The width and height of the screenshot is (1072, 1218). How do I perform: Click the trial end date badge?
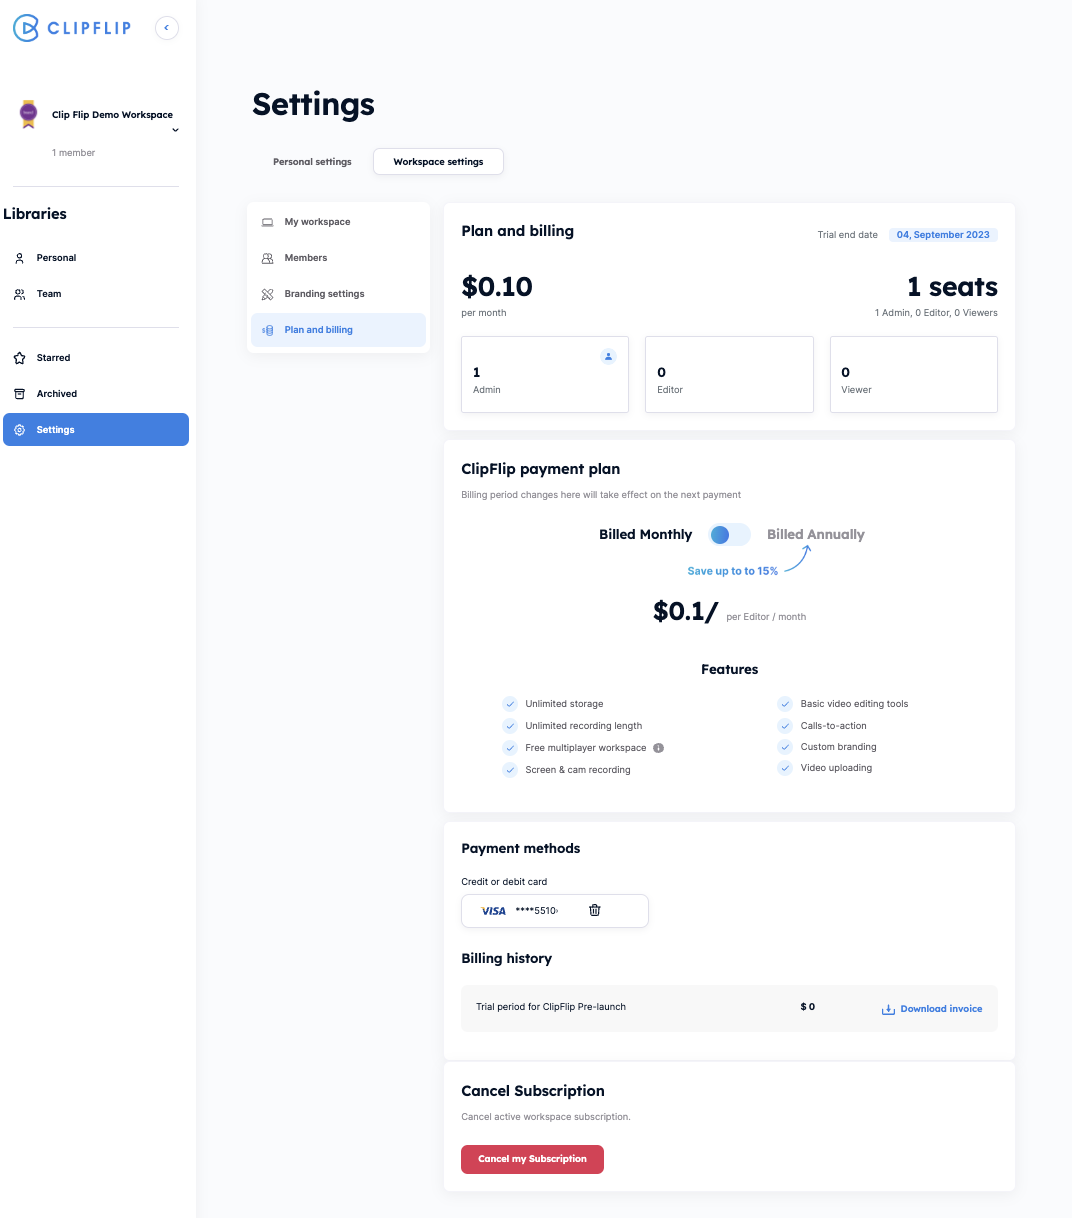point(943,235)
